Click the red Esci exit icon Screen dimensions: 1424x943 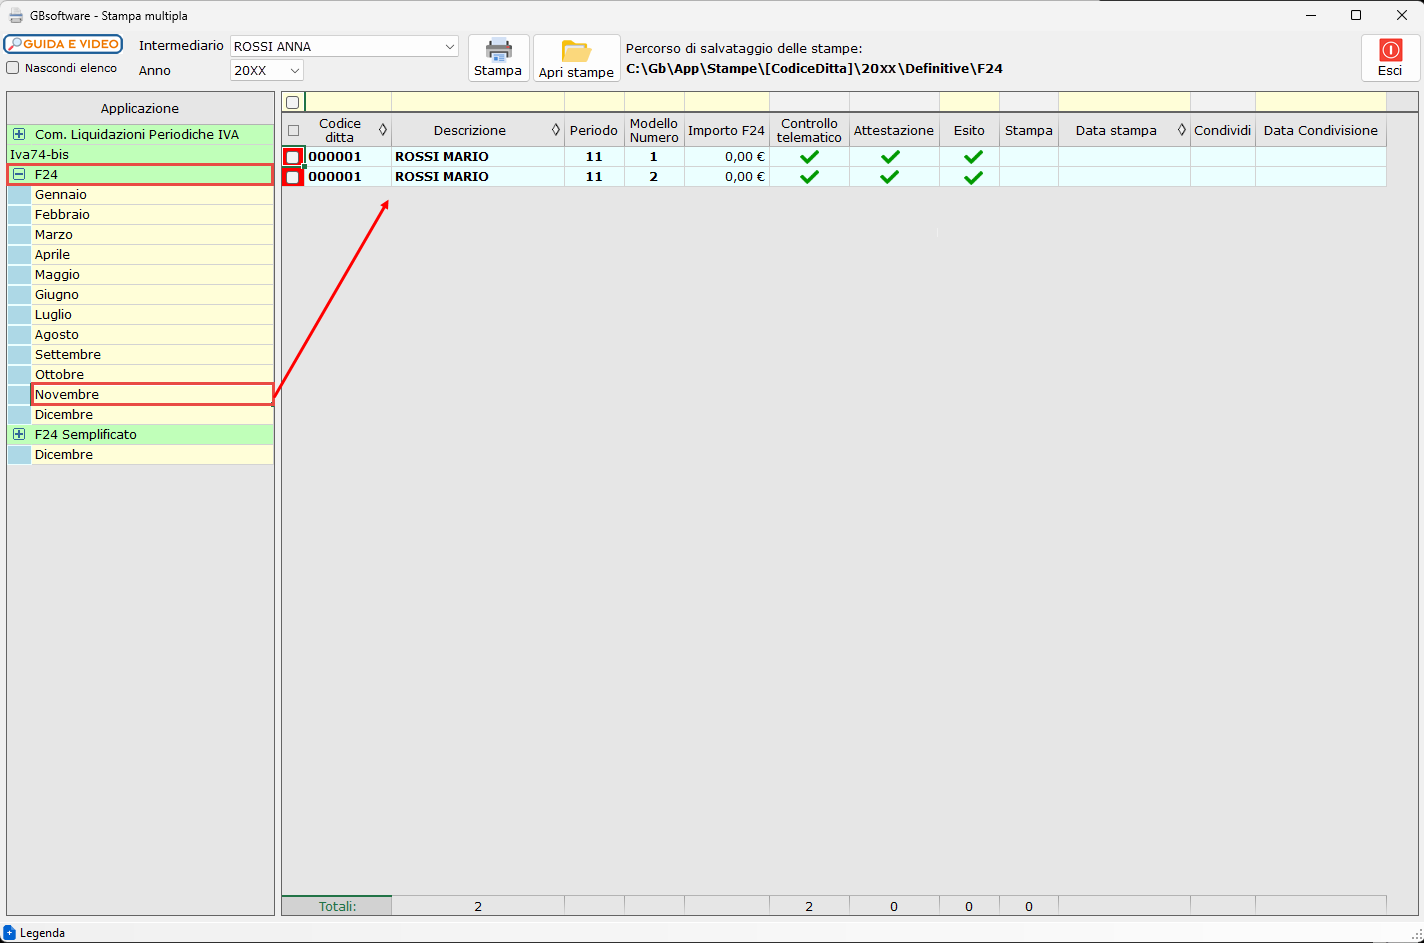point(1390,50)
